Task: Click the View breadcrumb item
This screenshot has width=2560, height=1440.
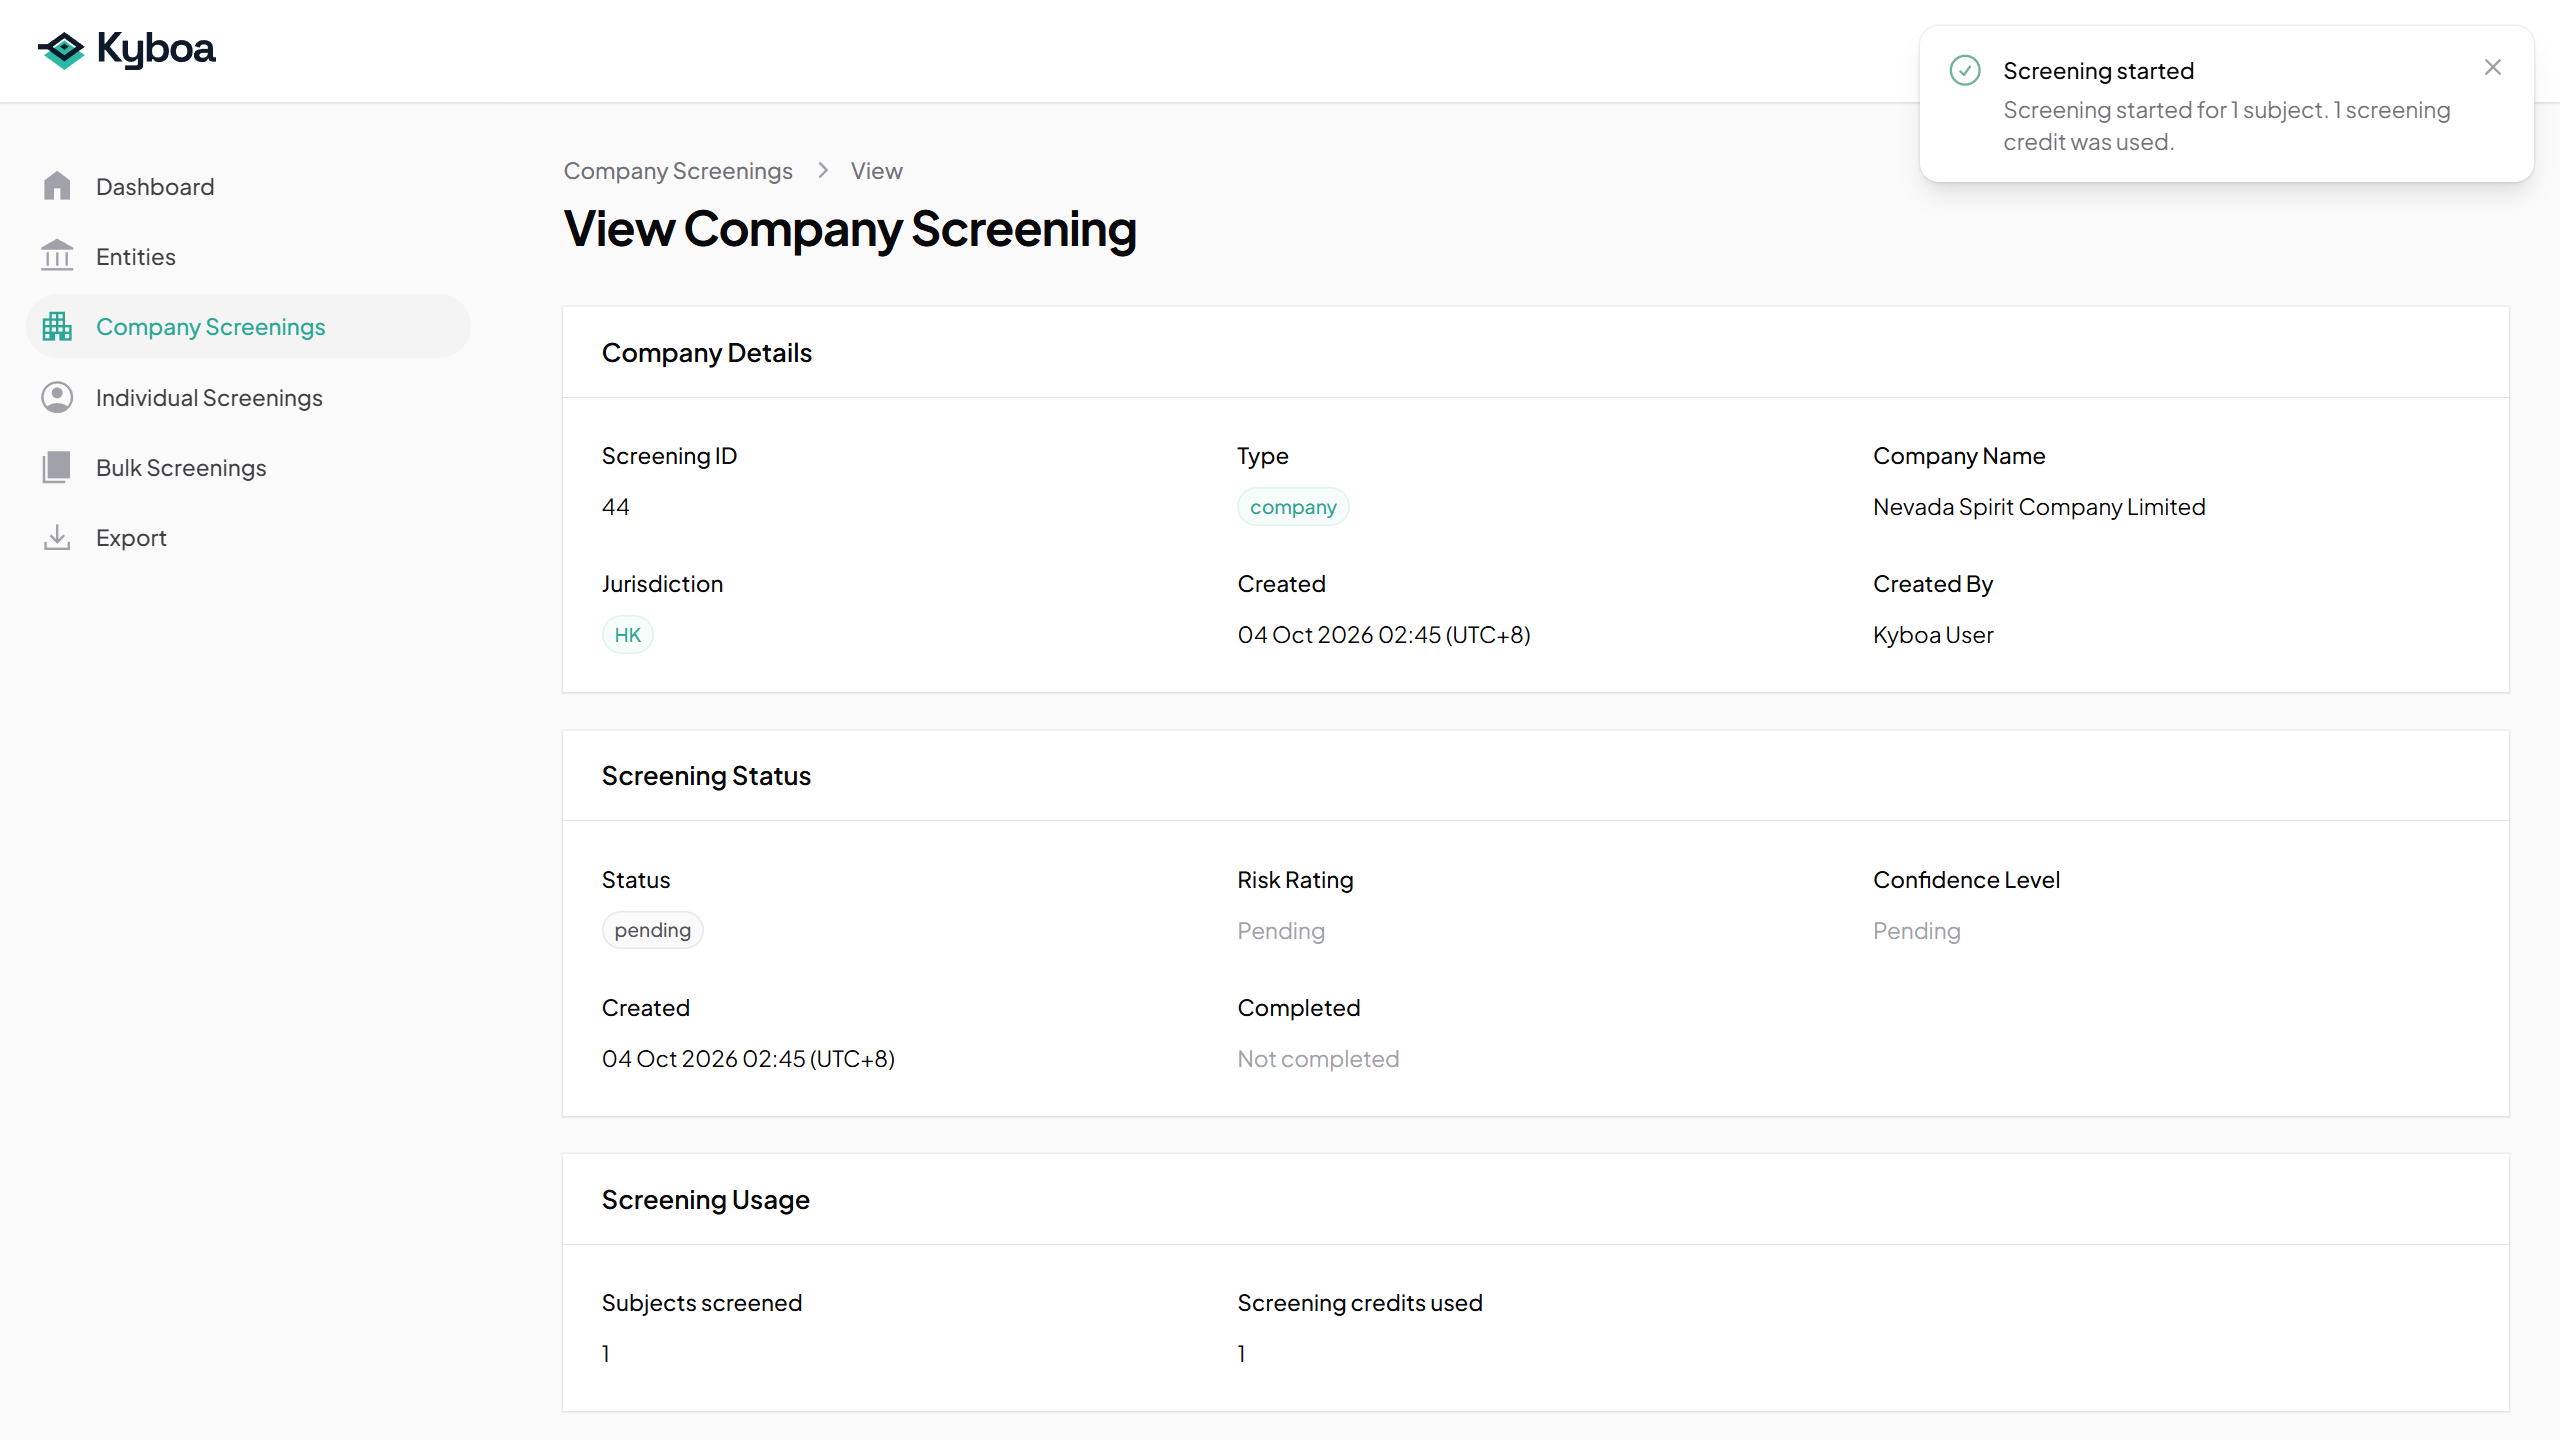Action: 876,171
